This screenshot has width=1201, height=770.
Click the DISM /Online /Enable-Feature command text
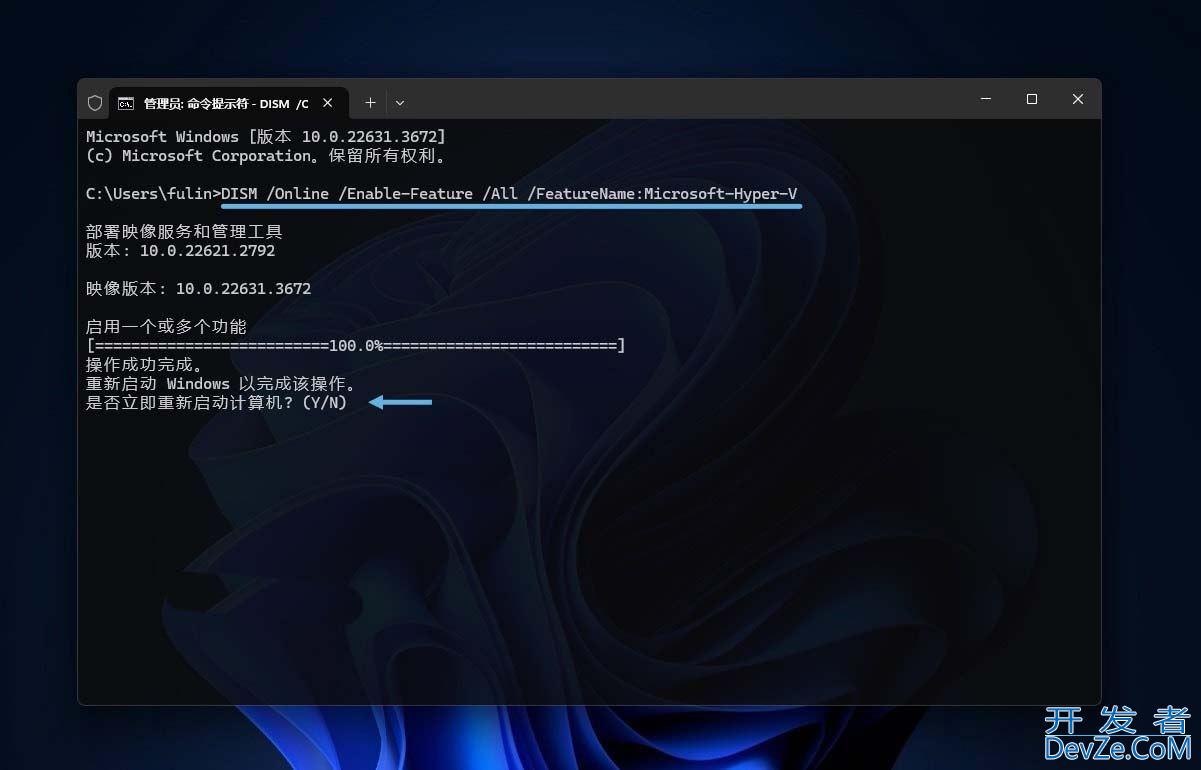point(510,193)
